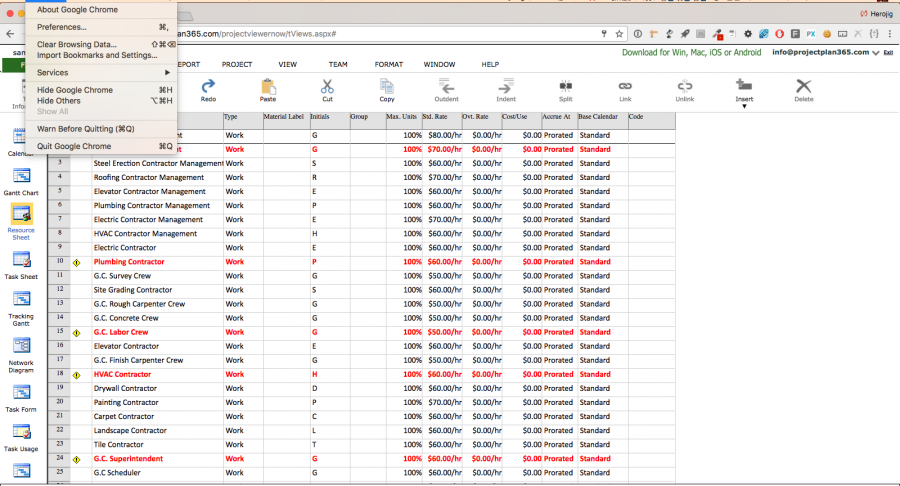This screenshot has height=486, width=900.
Task: Expand the Services submenu arrow
Action: (167, 73)
